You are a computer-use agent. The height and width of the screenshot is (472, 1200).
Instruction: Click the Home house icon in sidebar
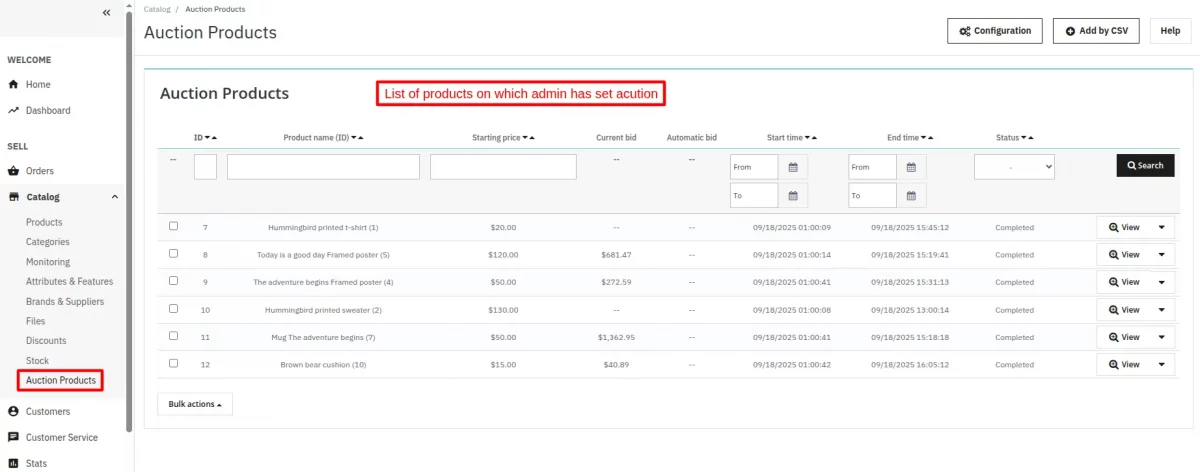(x=14, y=85)
